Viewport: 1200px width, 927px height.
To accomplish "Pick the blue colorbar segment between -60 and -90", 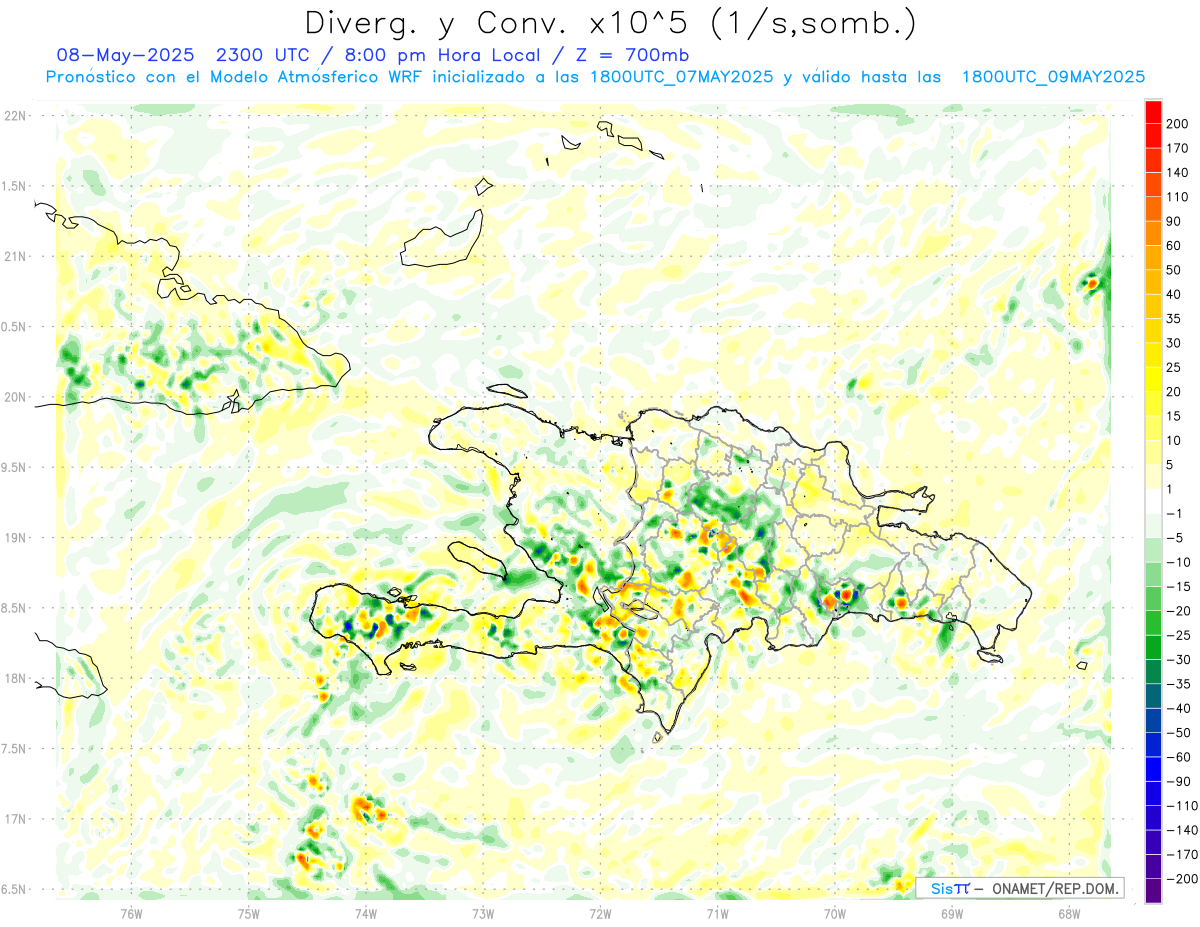I will point(1153,769).
